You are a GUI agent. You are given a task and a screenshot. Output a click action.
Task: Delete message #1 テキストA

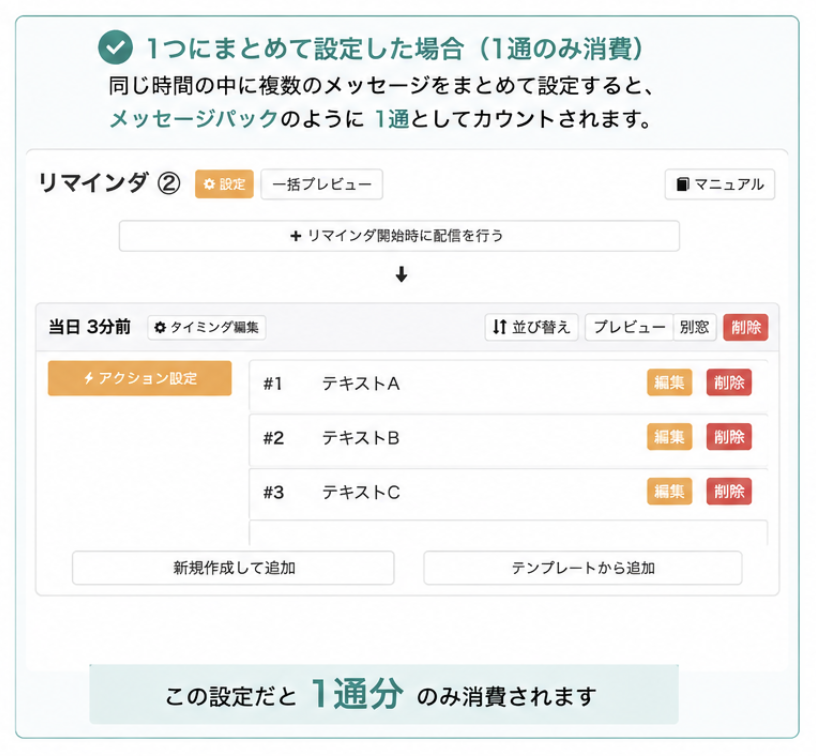tap(729, 382)
